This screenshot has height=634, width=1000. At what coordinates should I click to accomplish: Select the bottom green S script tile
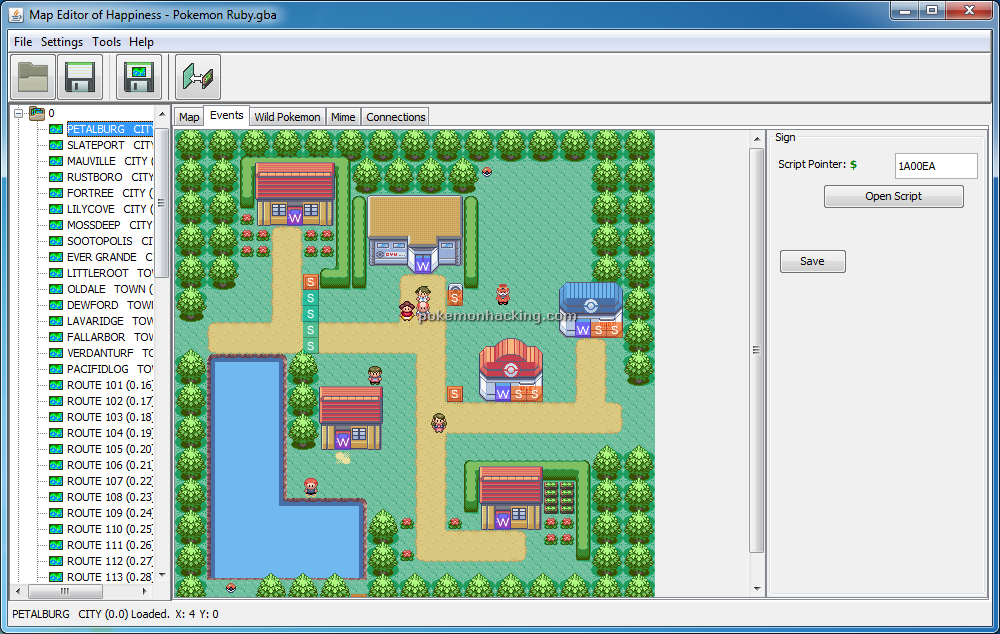click(x=311, y=346)
